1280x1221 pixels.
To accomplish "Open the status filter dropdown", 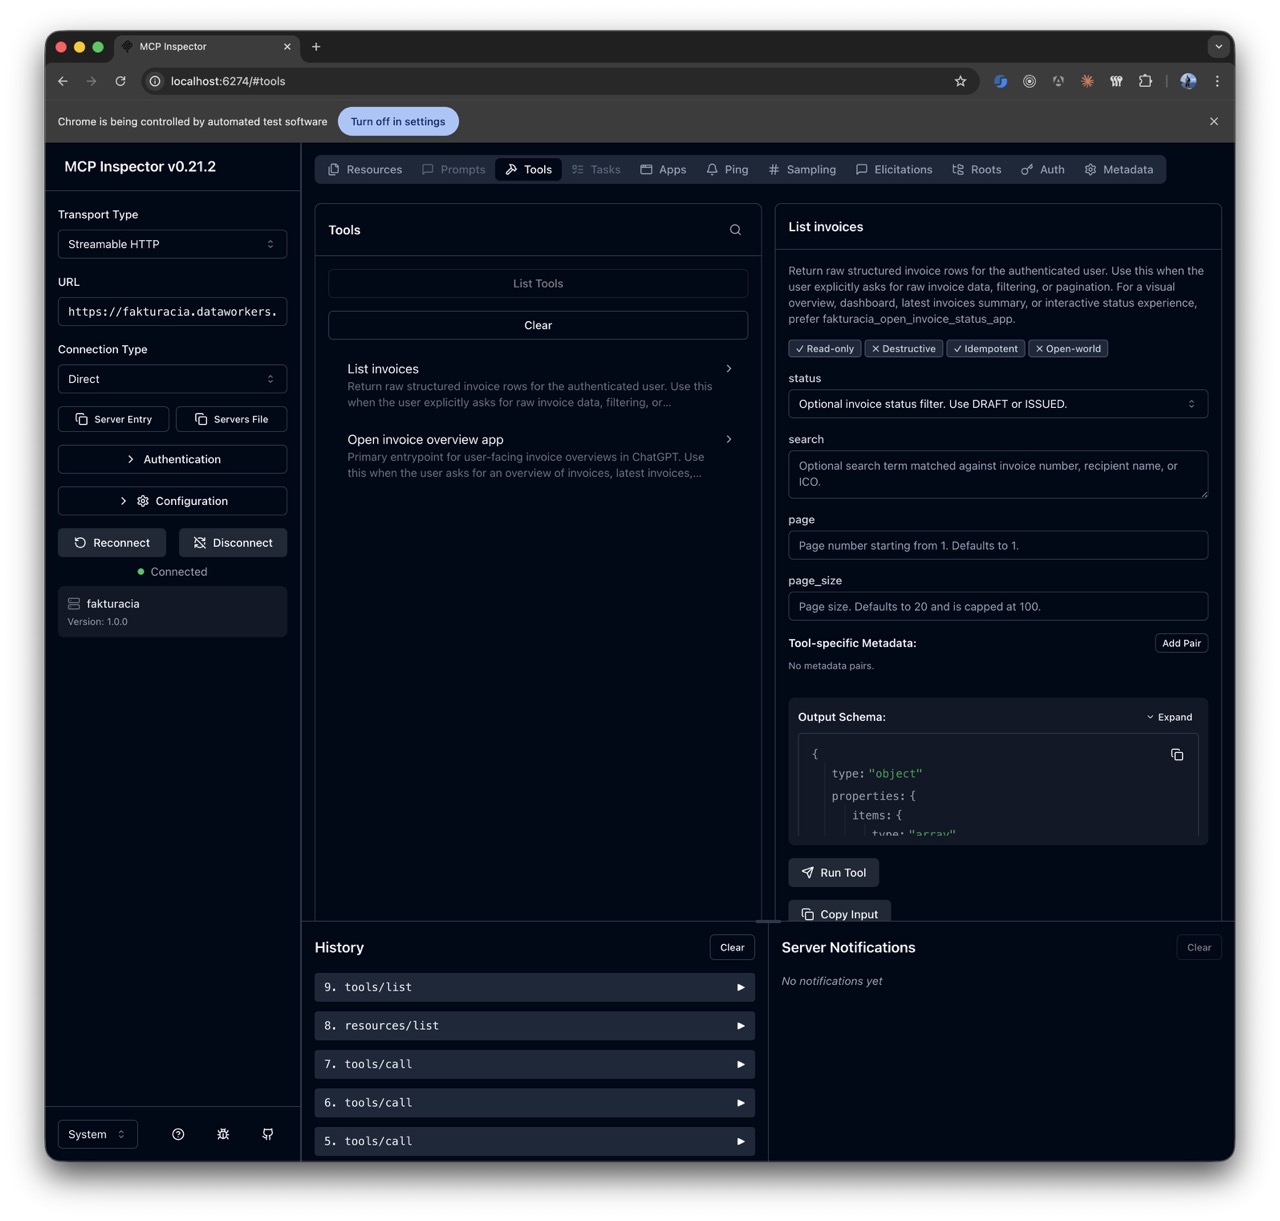I will (997, 403).
